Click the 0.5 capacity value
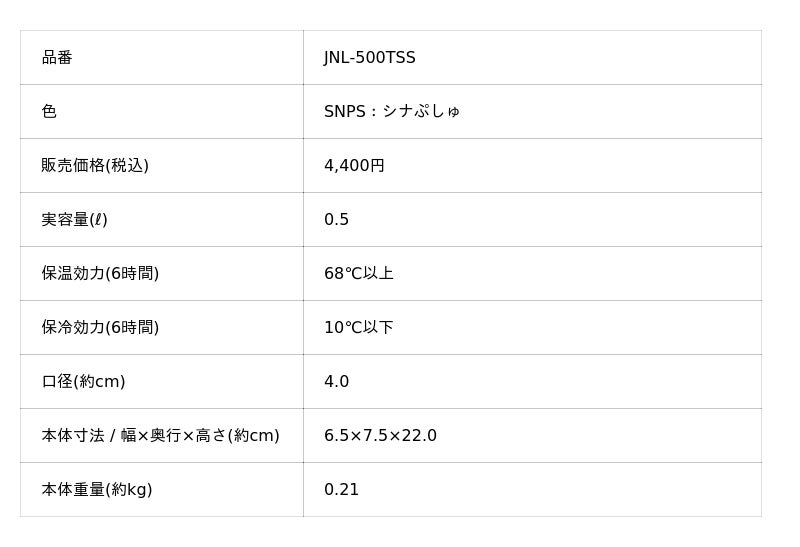 [336, 220]
